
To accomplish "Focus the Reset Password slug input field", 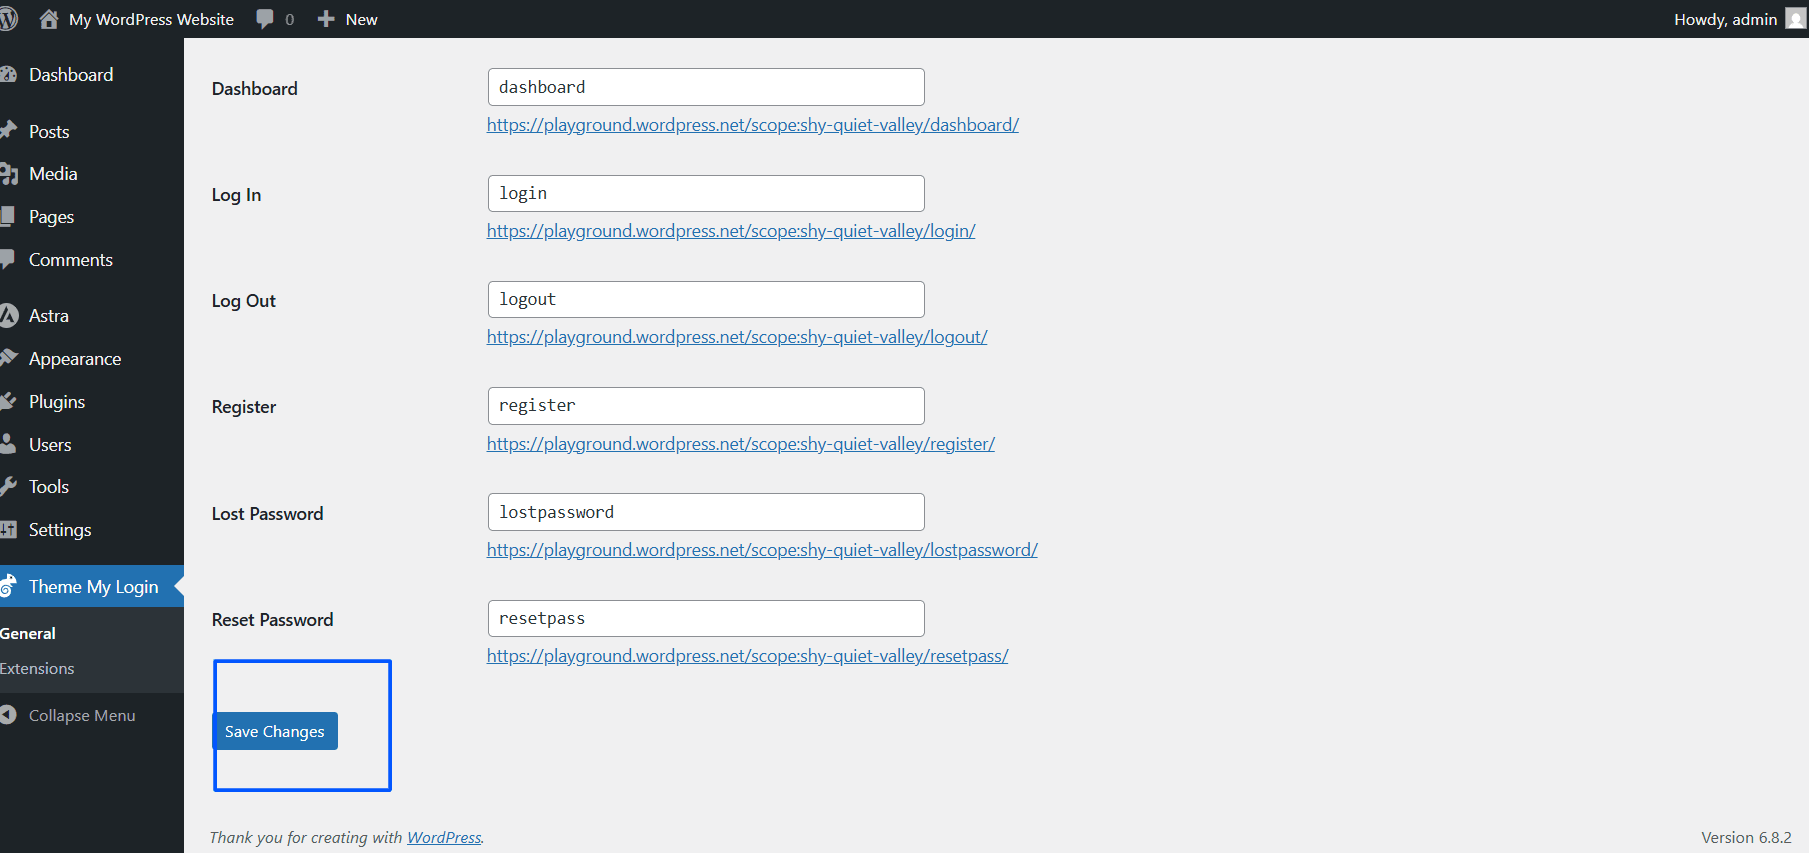I will tap(706, 618).
